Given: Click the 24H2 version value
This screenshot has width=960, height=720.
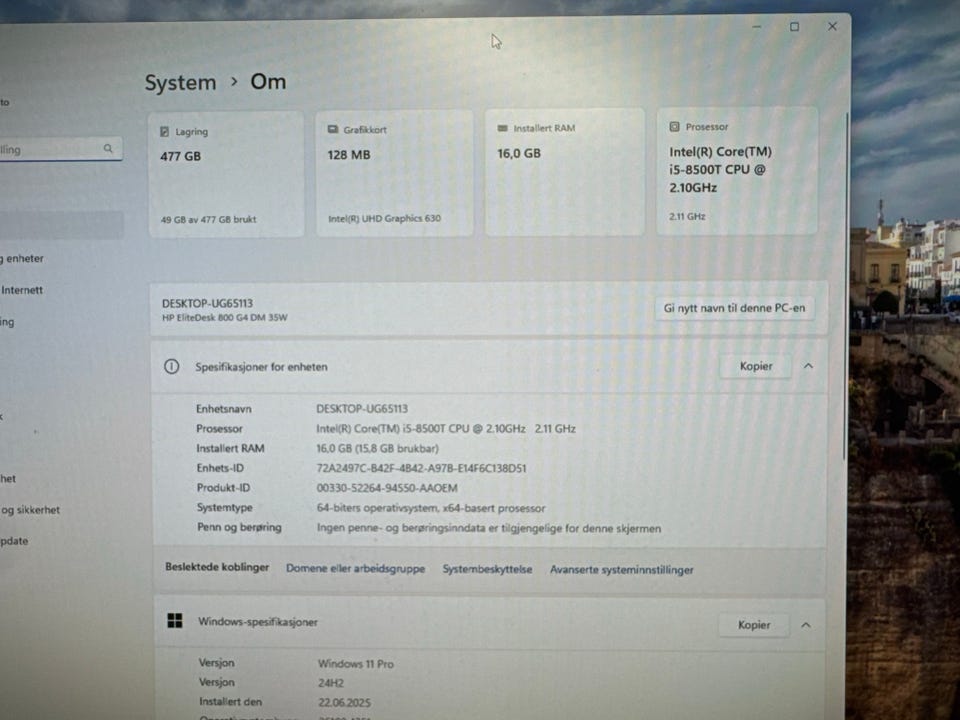Looking at the screenshot, I should [x=331, y=683].
